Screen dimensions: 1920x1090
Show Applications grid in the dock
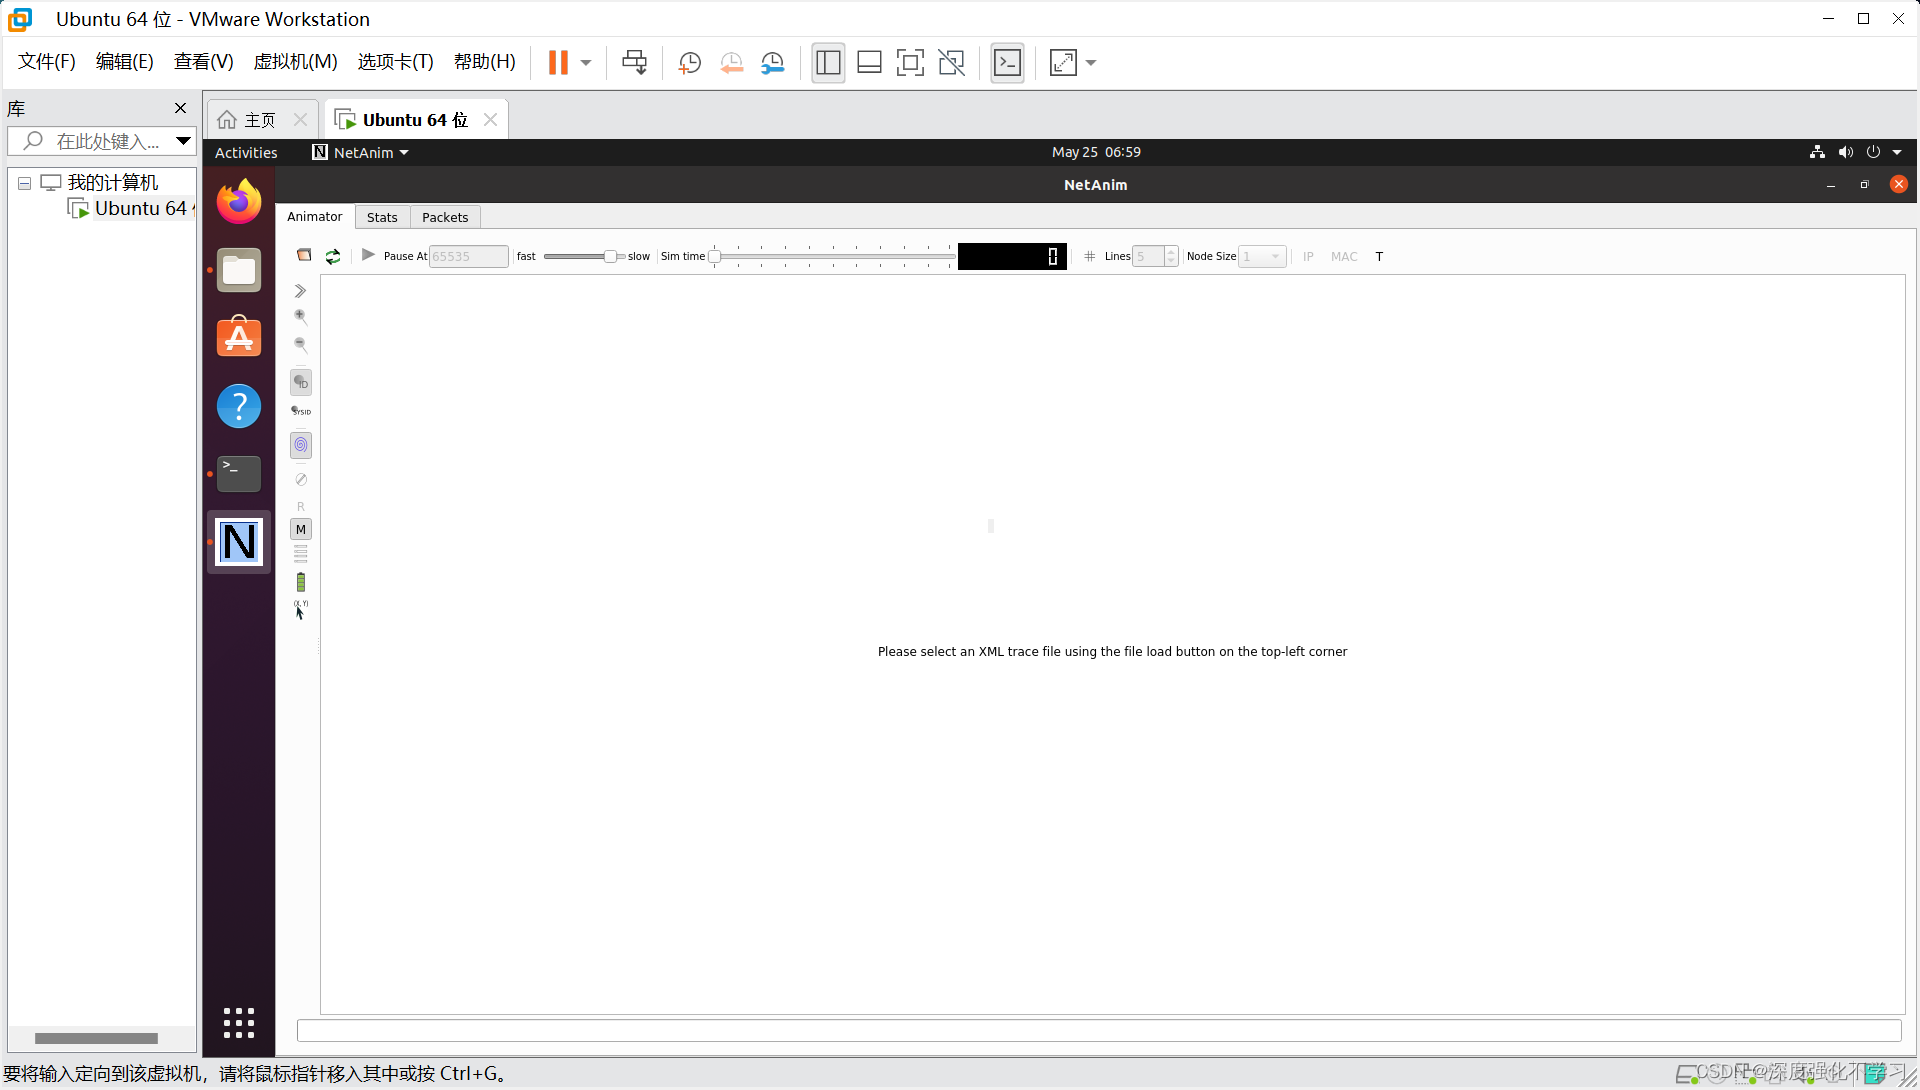239,1023
